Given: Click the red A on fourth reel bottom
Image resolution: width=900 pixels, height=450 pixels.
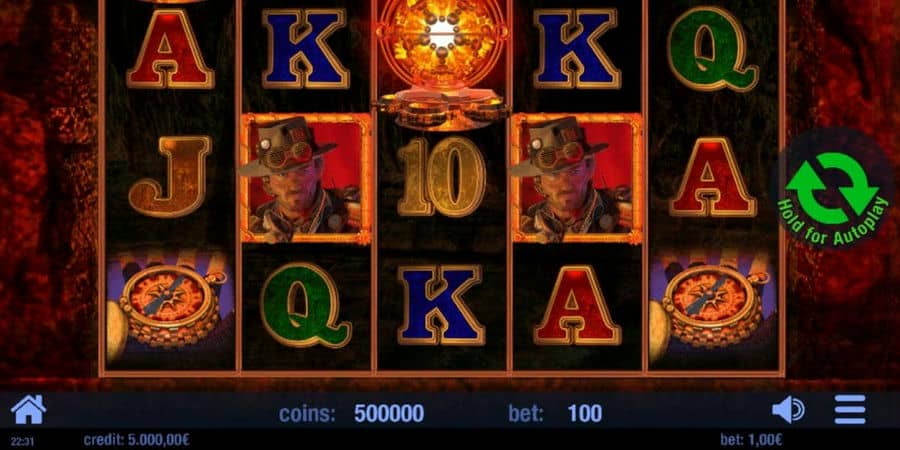Looking at the screenshot, I should (x=577, y=304).
